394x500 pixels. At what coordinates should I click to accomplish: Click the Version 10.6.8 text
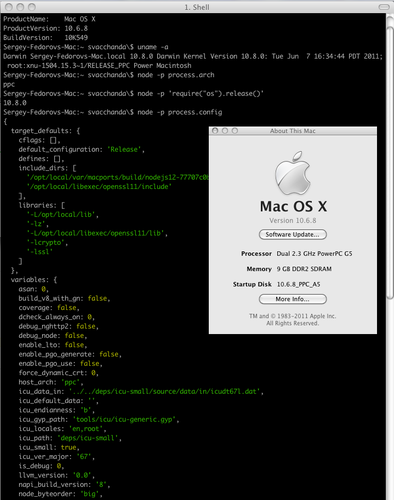[x=293, y=220]
